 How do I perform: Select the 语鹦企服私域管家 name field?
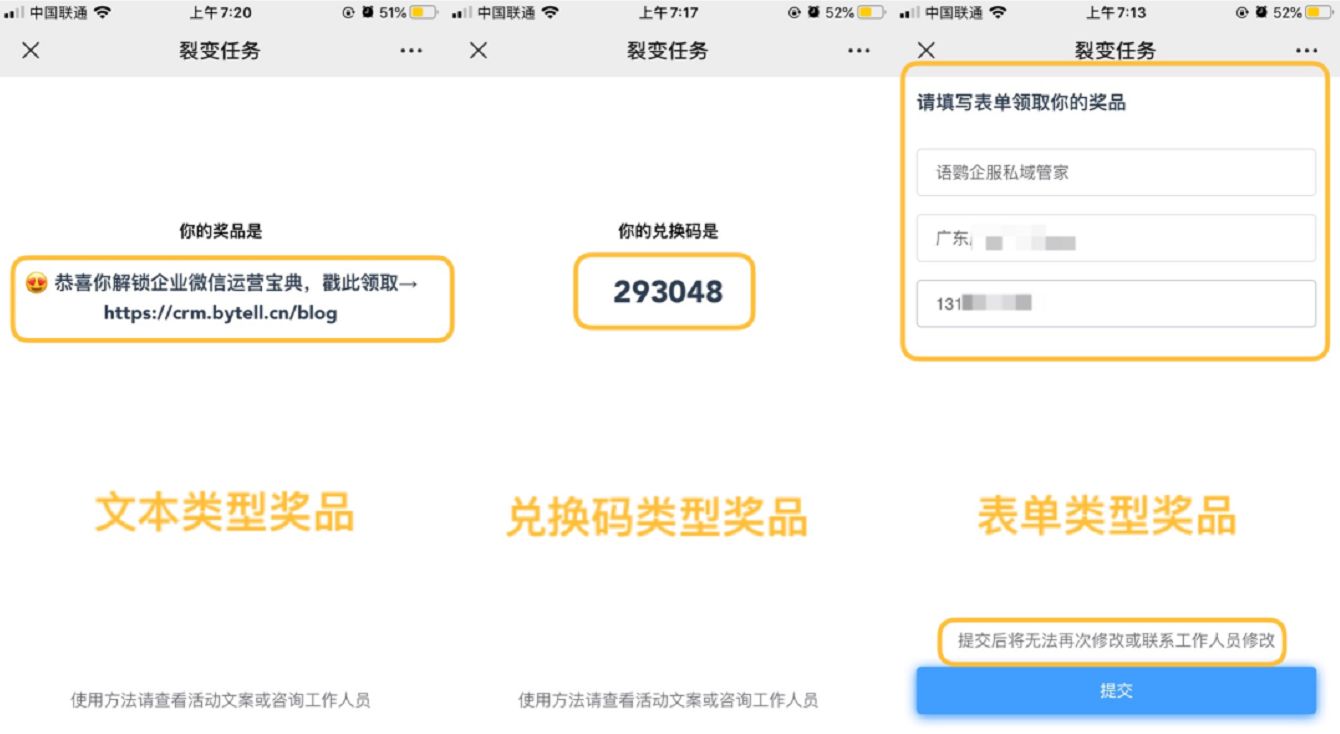[1116, 172]
